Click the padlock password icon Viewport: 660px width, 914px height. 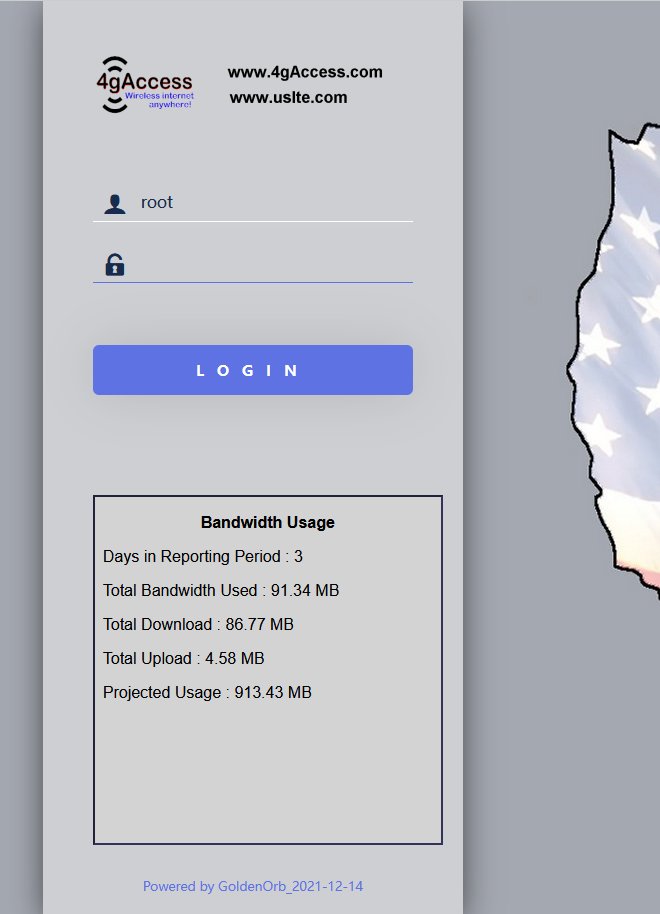coord(115,265)
